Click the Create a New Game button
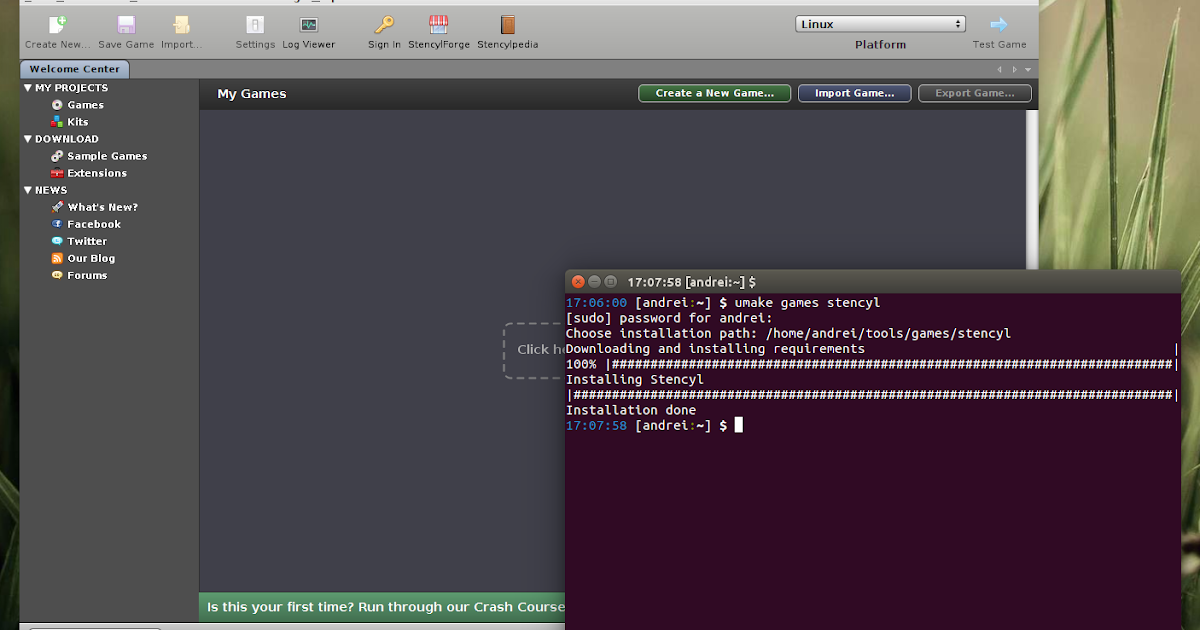Viewport: 1200px width, 630px height. point(714,92)
